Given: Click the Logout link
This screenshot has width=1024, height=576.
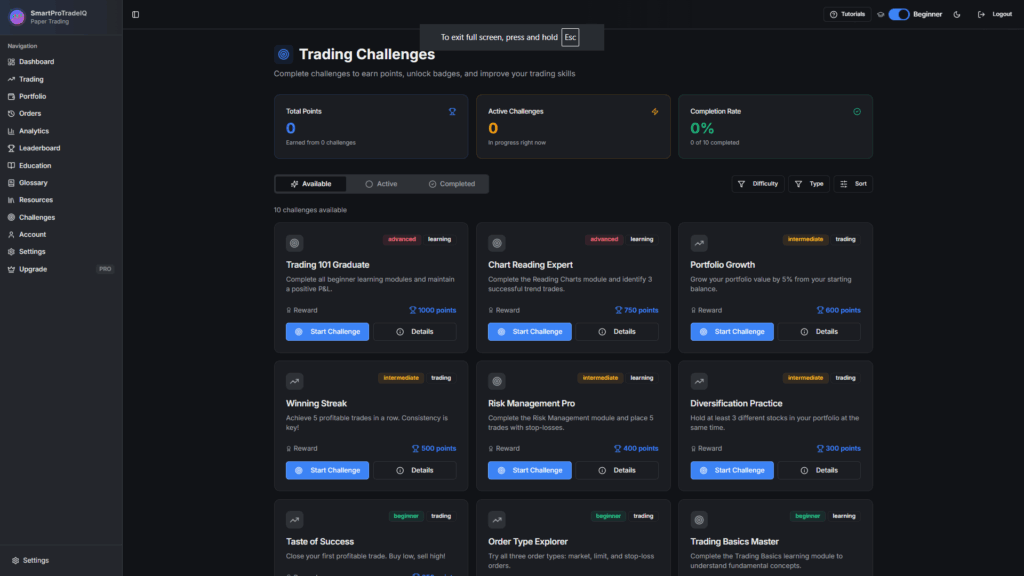Looking at the screenshot, I should 995,14.
